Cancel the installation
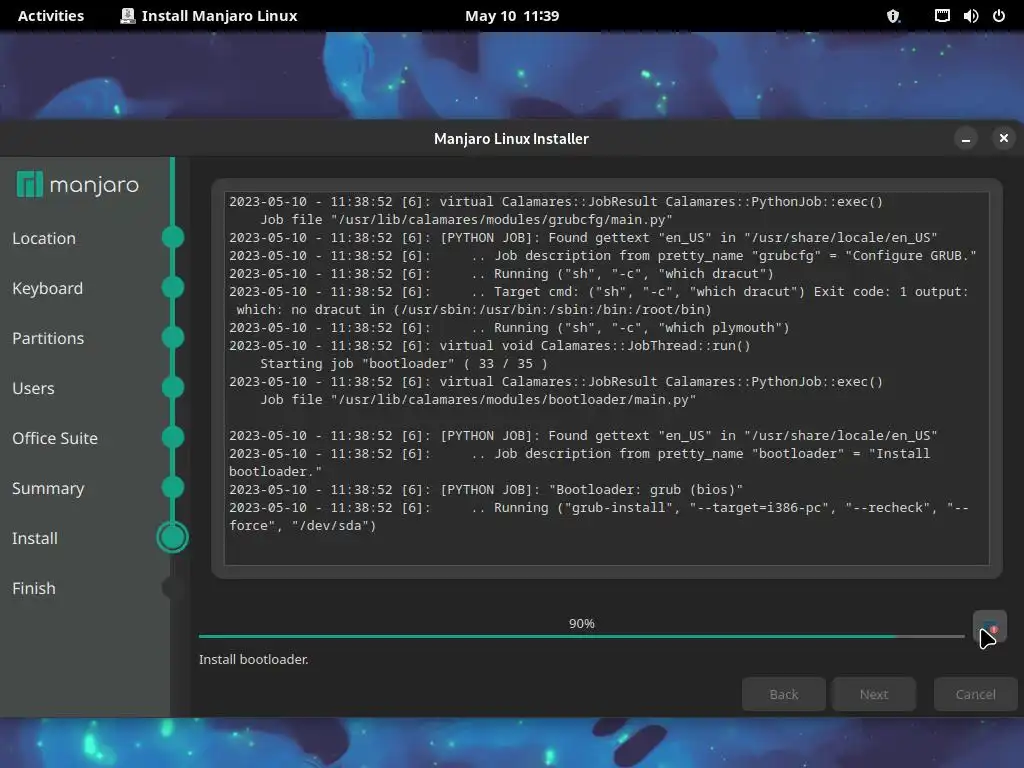The image size is (1024, 768). (x=976, y=694)
